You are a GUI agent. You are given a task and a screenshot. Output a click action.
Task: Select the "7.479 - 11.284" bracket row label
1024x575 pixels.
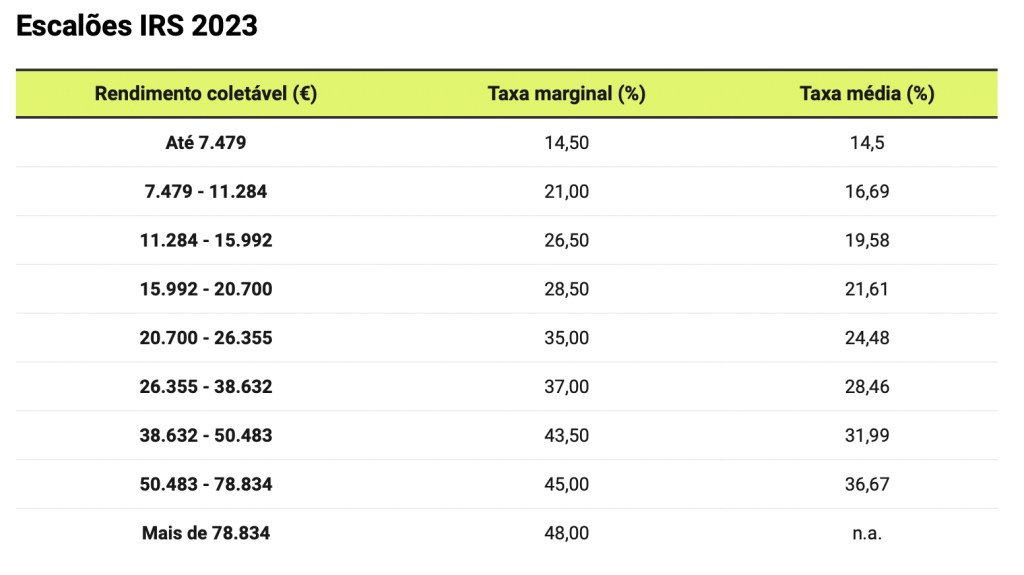click(206, 192)
